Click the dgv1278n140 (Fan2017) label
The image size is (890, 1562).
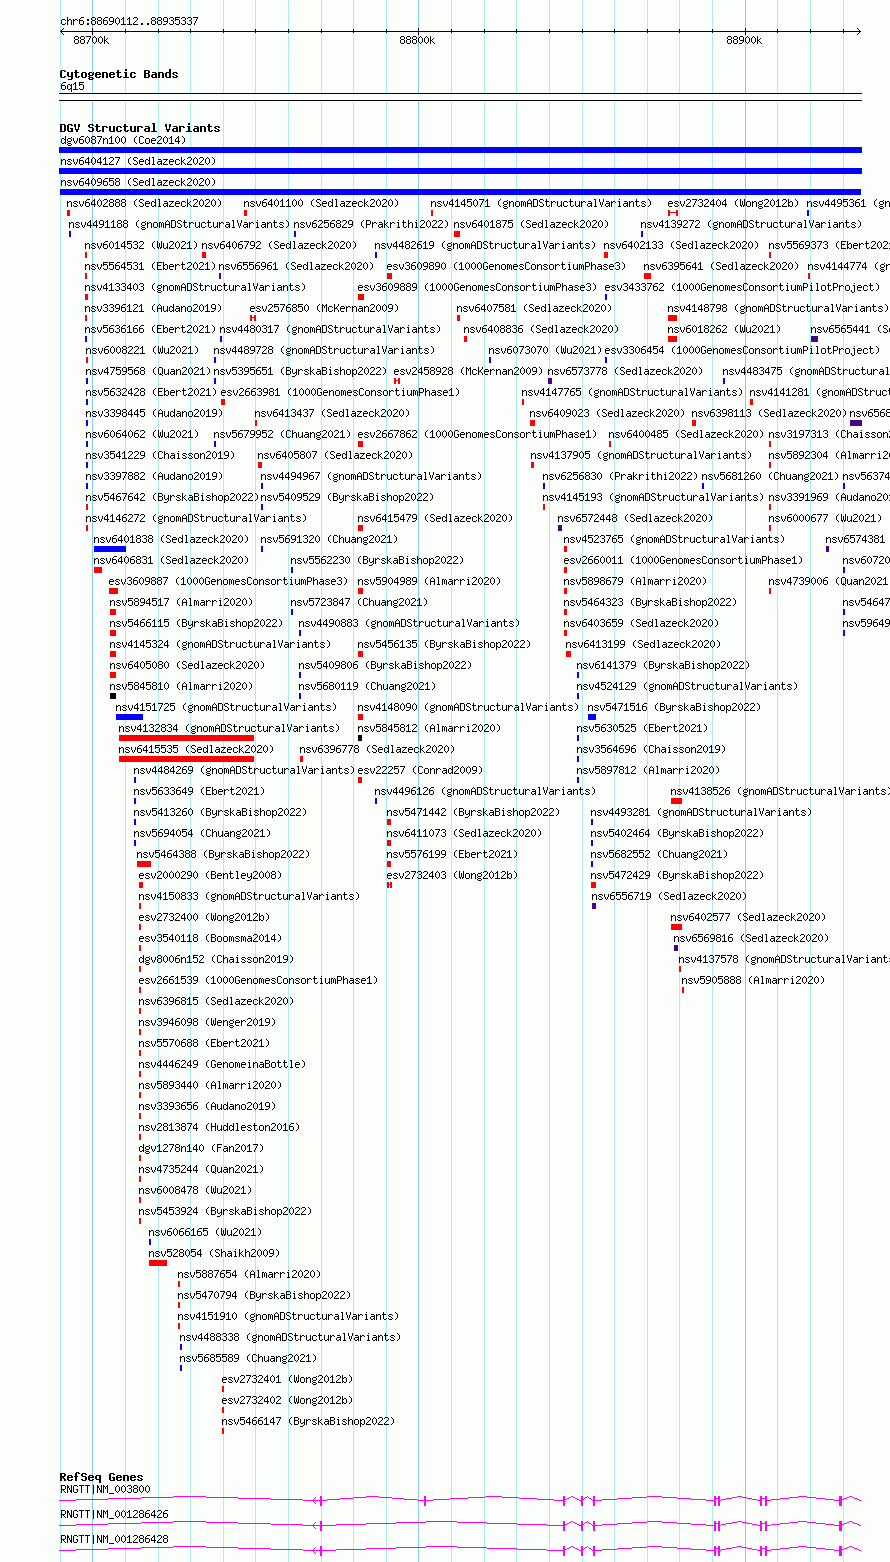pyautogui.click(x=201, y=1148)
